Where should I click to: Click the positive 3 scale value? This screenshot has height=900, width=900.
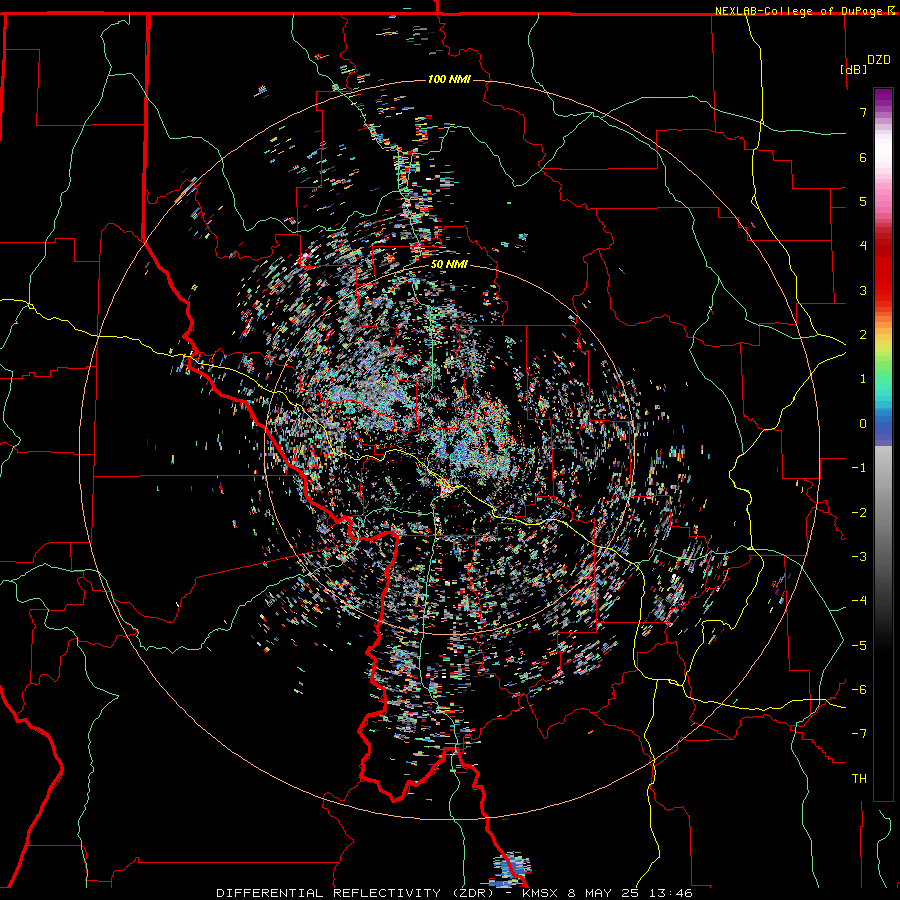coord(863,290)
